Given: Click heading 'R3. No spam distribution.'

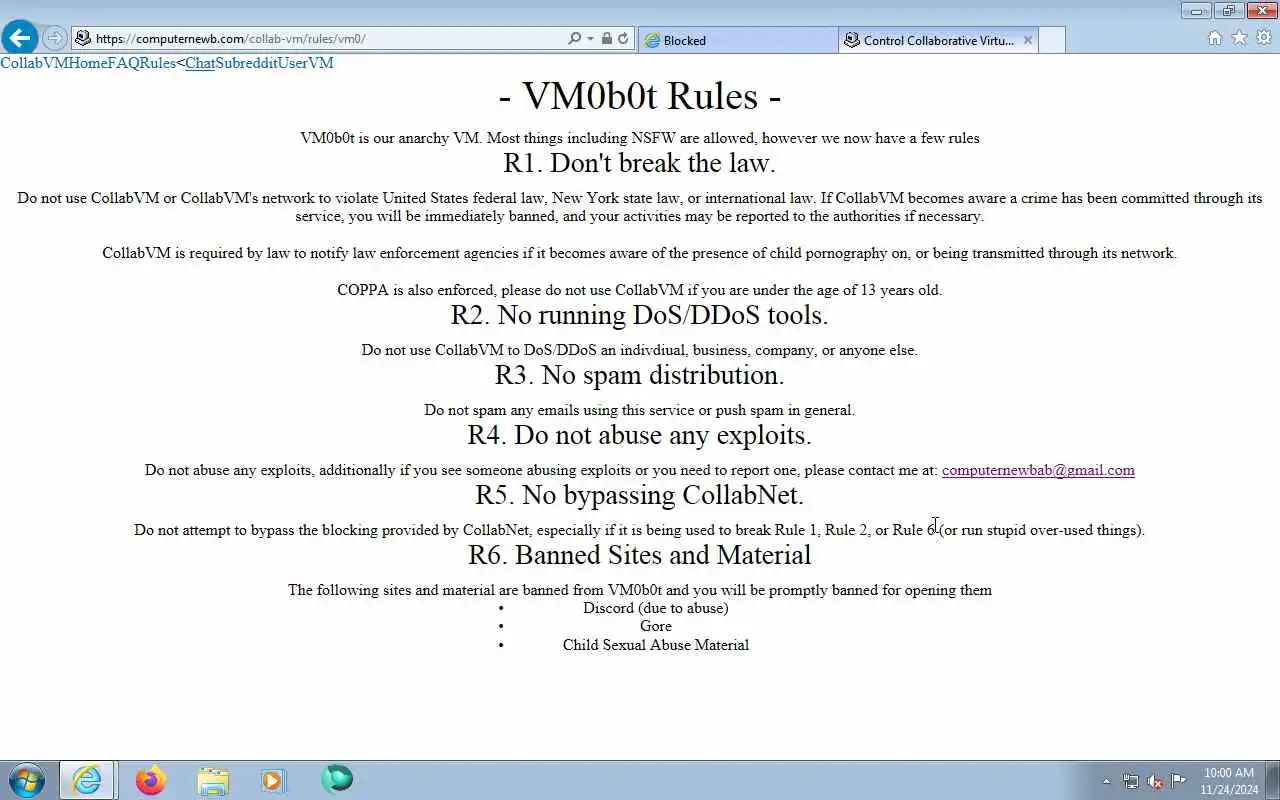Looking at the screenshot, I should coord(640,375).
